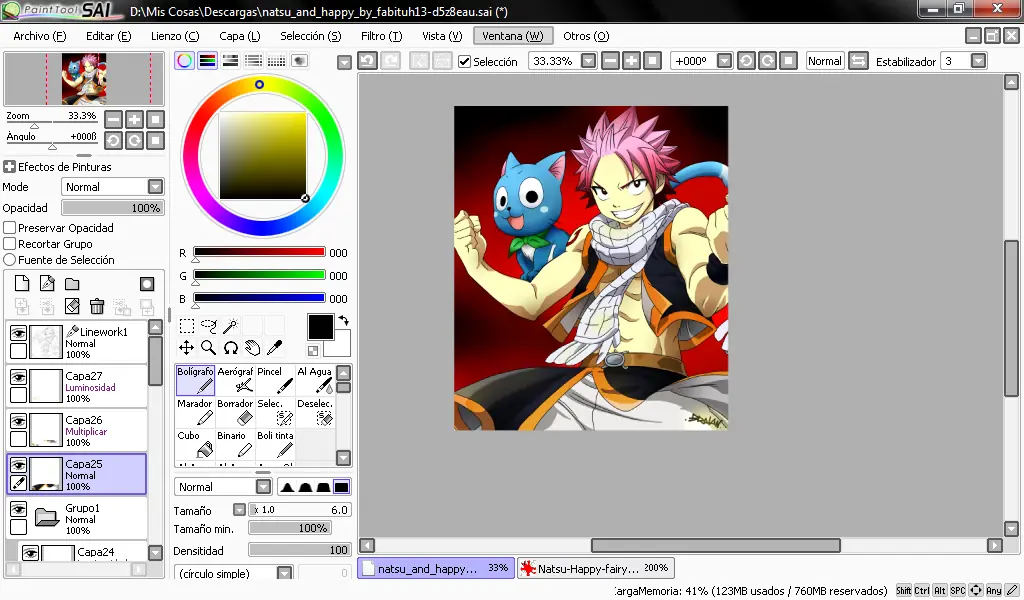Viewport: 1024px width, 600px height.
Task: Enable Recortar Grupo
Action: tap(10, 244)
